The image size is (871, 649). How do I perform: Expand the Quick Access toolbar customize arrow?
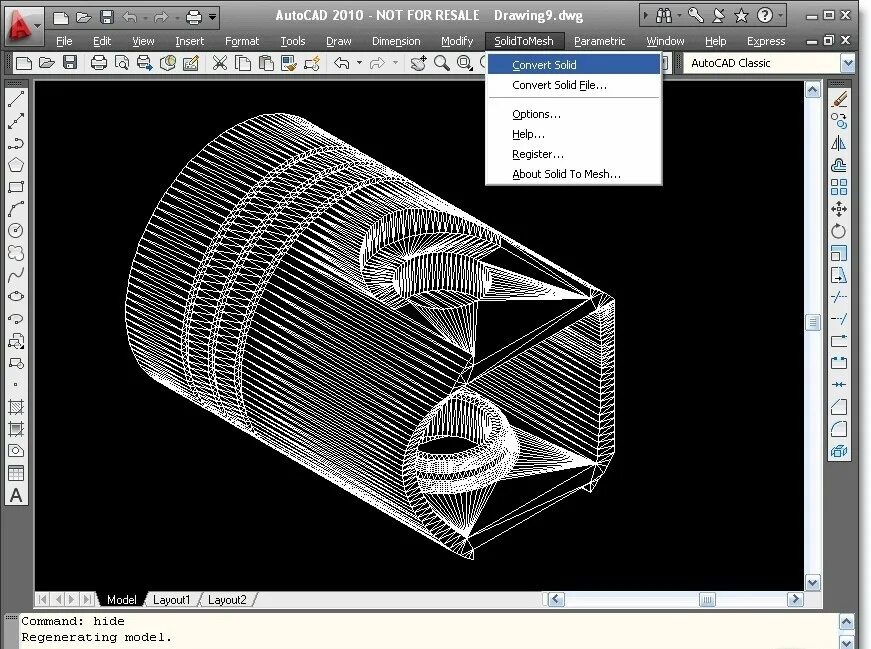click(212, 17)
